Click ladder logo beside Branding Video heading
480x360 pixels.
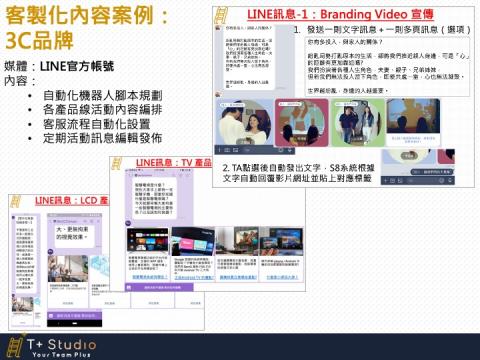click(x=220, y=15)
